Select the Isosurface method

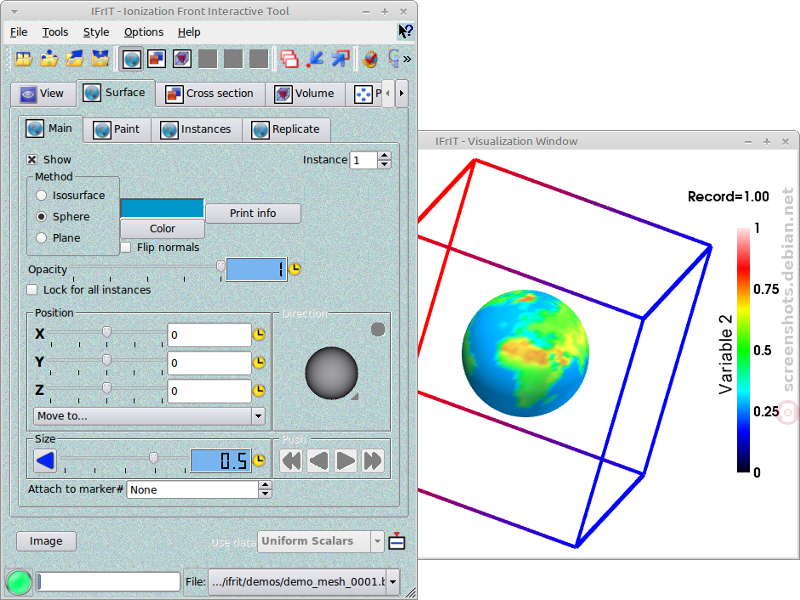point(41,195)
